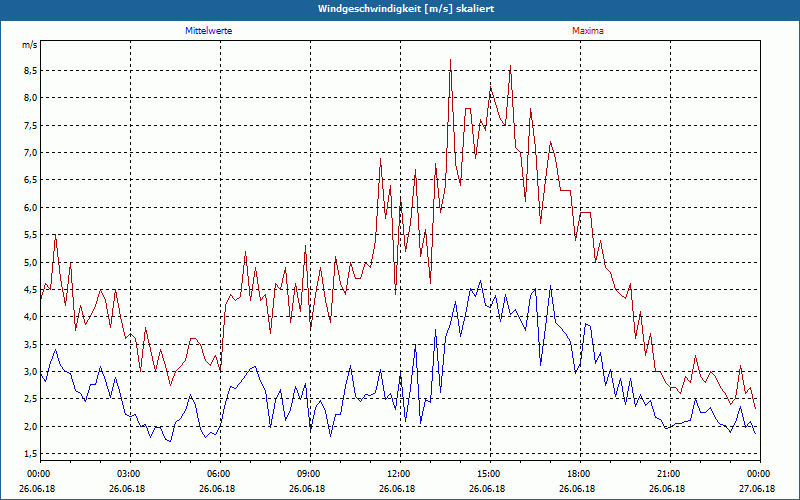
Task: Select the 5,0 y-axis value
Action: pos(30,262)
